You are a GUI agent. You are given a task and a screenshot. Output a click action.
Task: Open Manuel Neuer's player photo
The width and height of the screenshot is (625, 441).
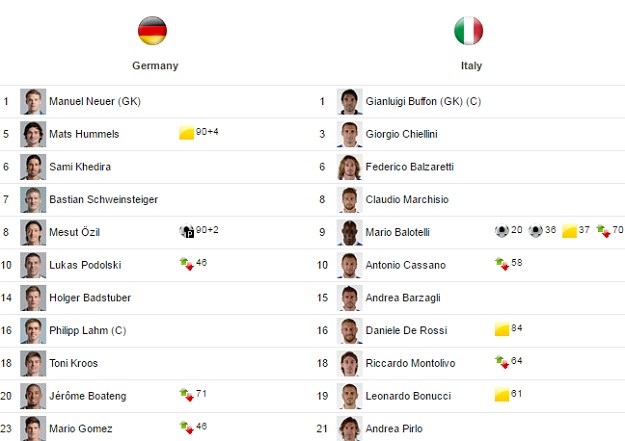pyautogui.click(x=33, y=102)
